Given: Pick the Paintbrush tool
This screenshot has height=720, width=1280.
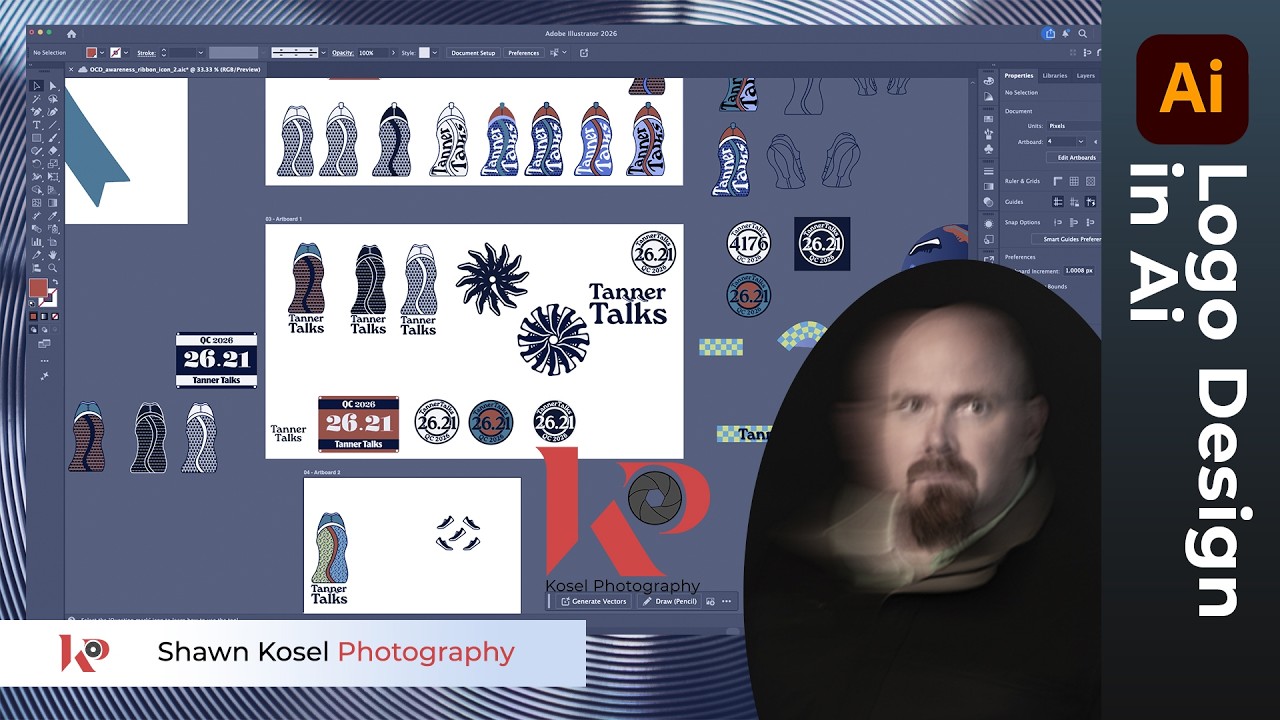Looking at the screenshot, I should click(x=53, y=138).
